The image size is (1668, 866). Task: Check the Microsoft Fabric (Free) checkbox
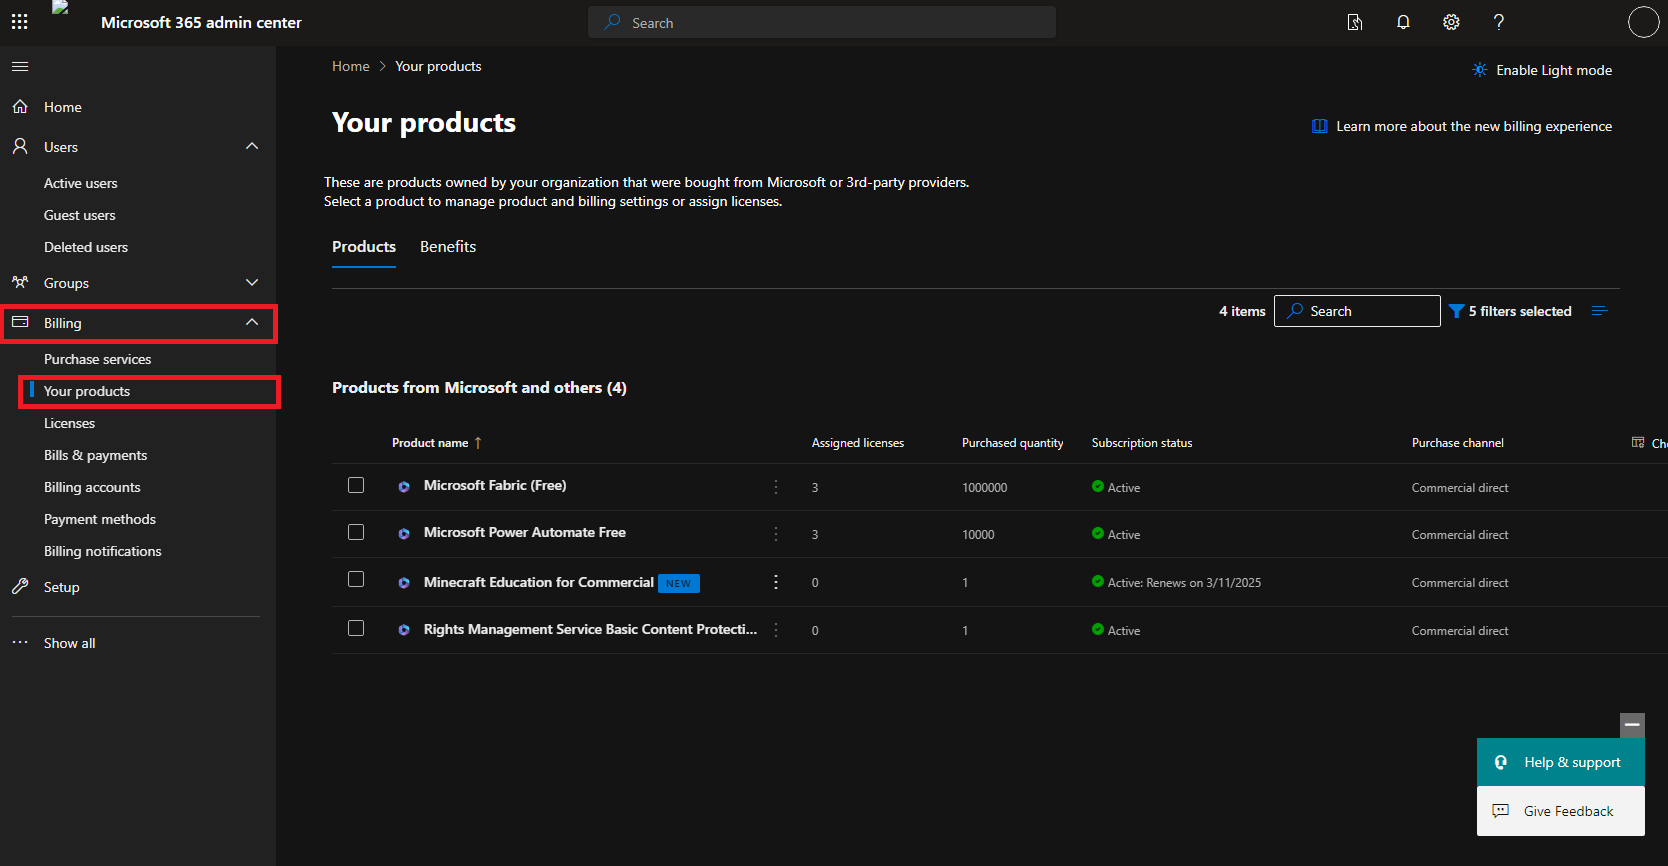coord(356,485)
